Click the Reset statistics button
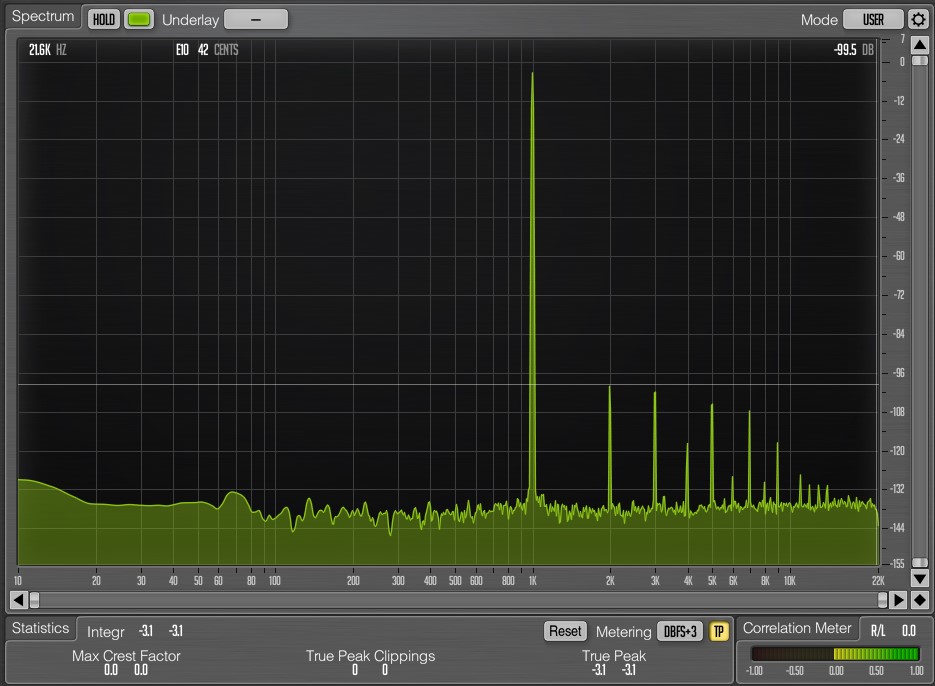 point(565,631)
